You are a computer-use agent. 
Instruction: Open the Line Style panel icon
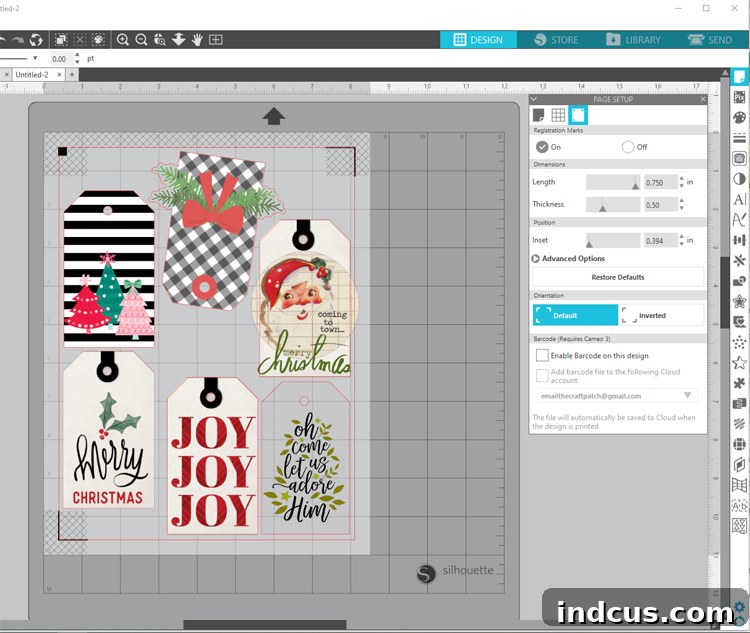click(739, 138)
